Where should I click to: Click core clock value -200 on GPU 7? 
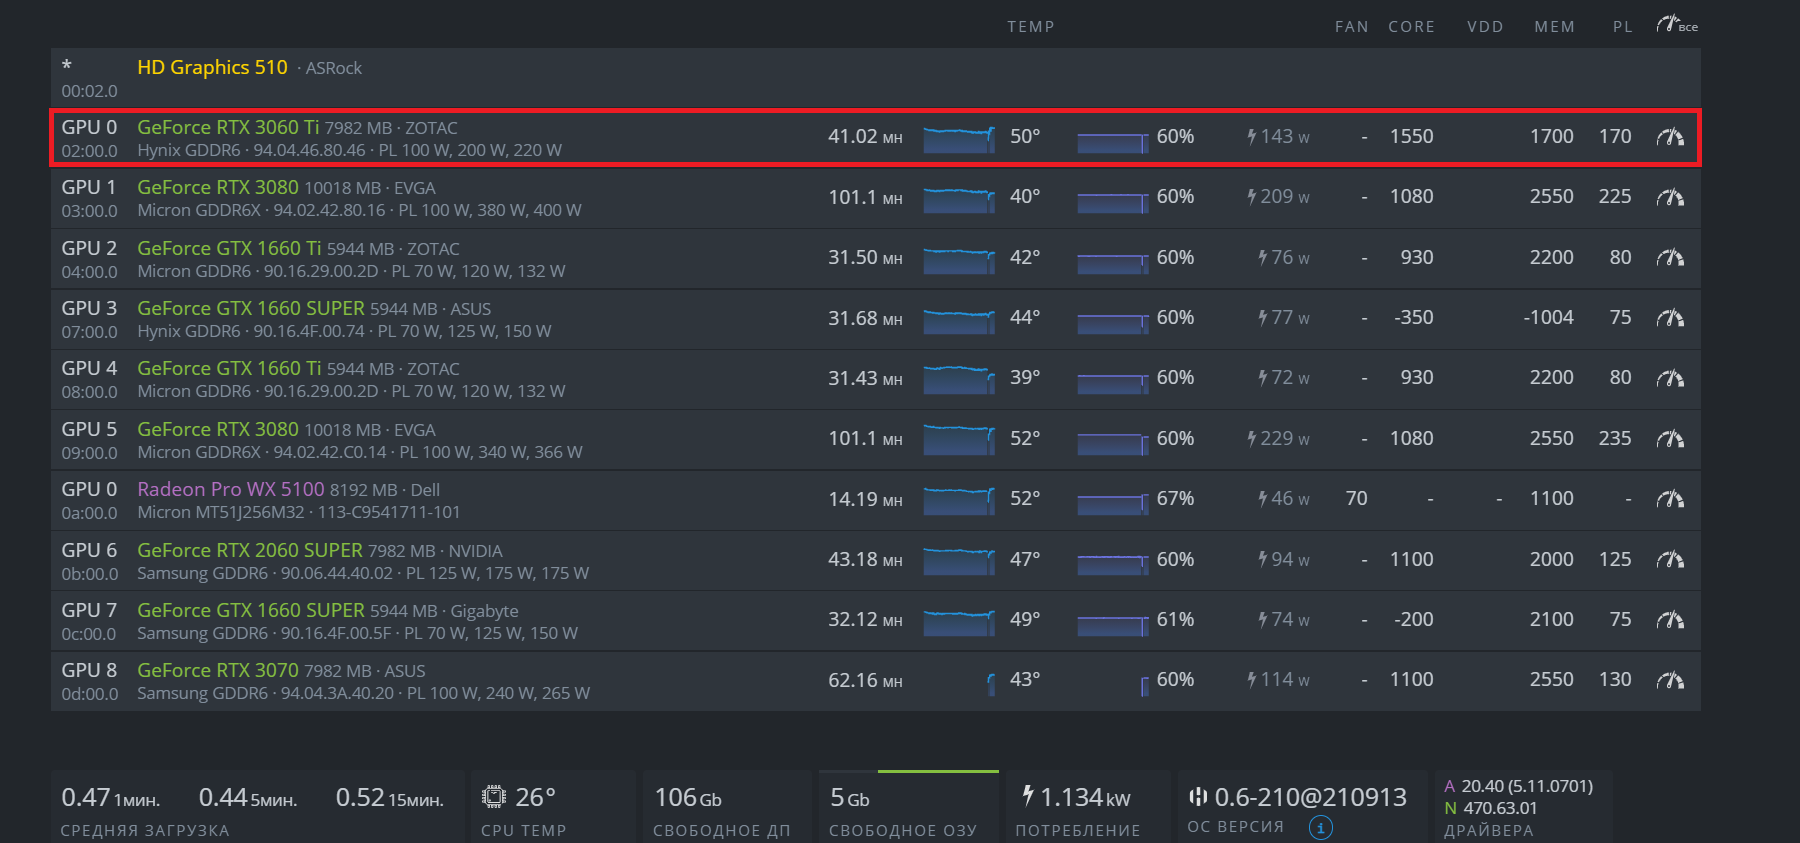(x=1413, y=620)
